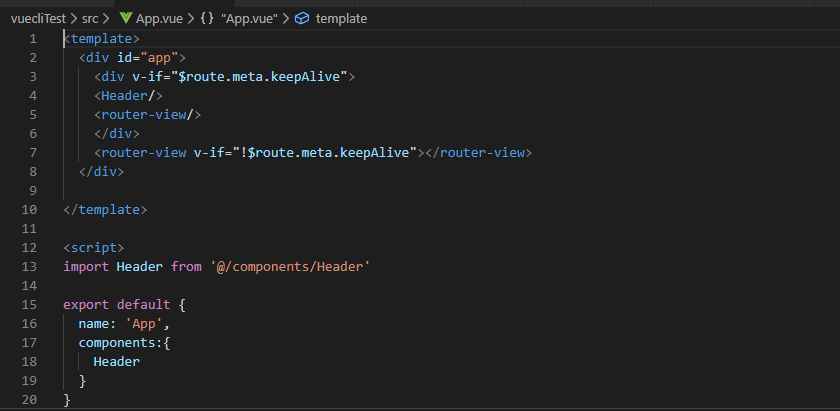Expand the chevron after "App.vue" symbol breadcrumb
The image size is (840, 411).
coord(286,19)
